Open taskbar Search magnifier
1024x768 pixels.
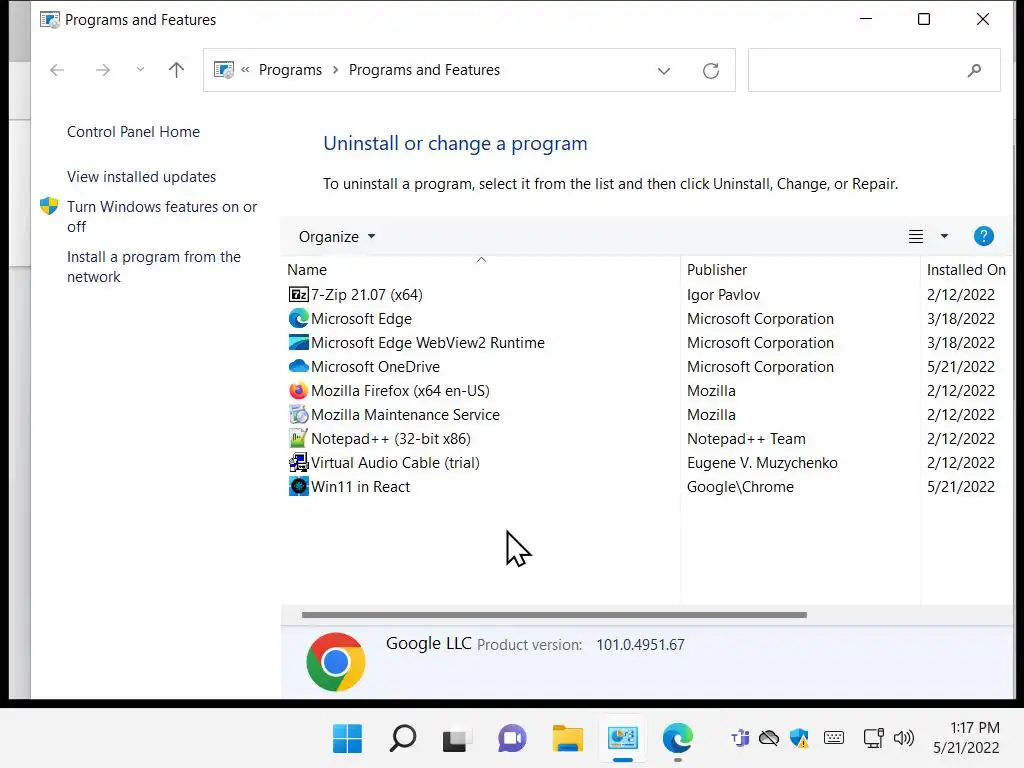pos(402,739)
